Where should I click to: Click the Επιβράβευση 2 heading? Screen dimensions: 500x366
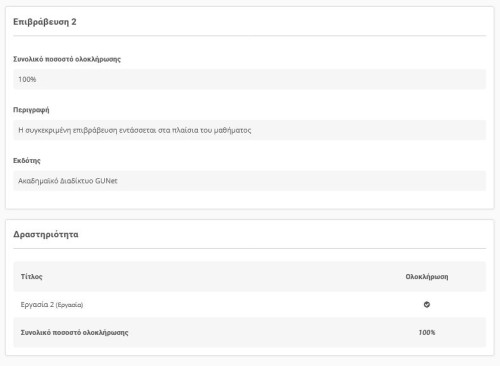[45, 22]
